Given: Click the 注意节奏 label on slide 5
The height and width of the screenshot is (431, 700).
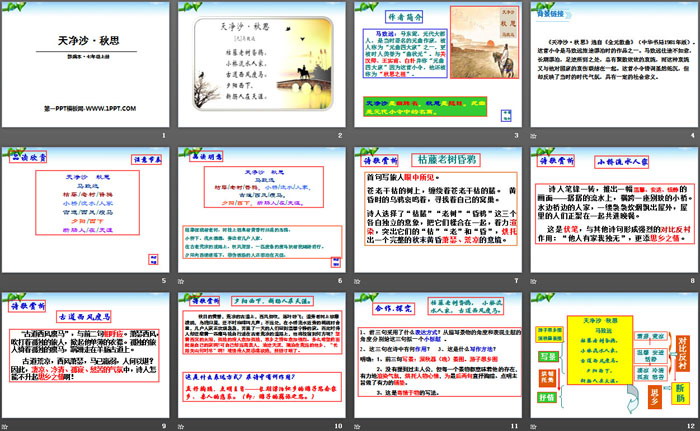Looking at the screenshot, I should (x=143, y=158).
